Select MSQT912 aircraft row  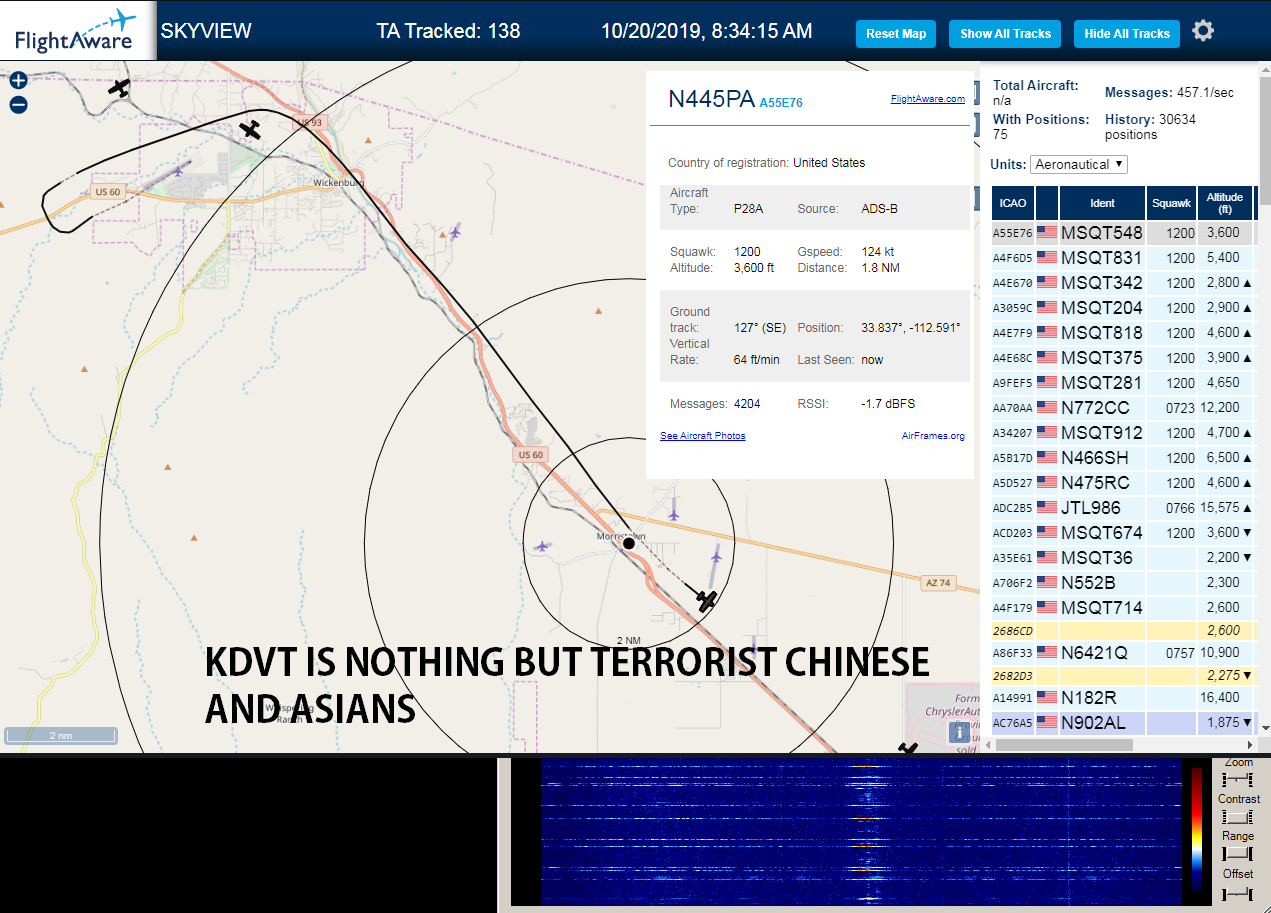pyautogui.click(x=1124, y=433)
